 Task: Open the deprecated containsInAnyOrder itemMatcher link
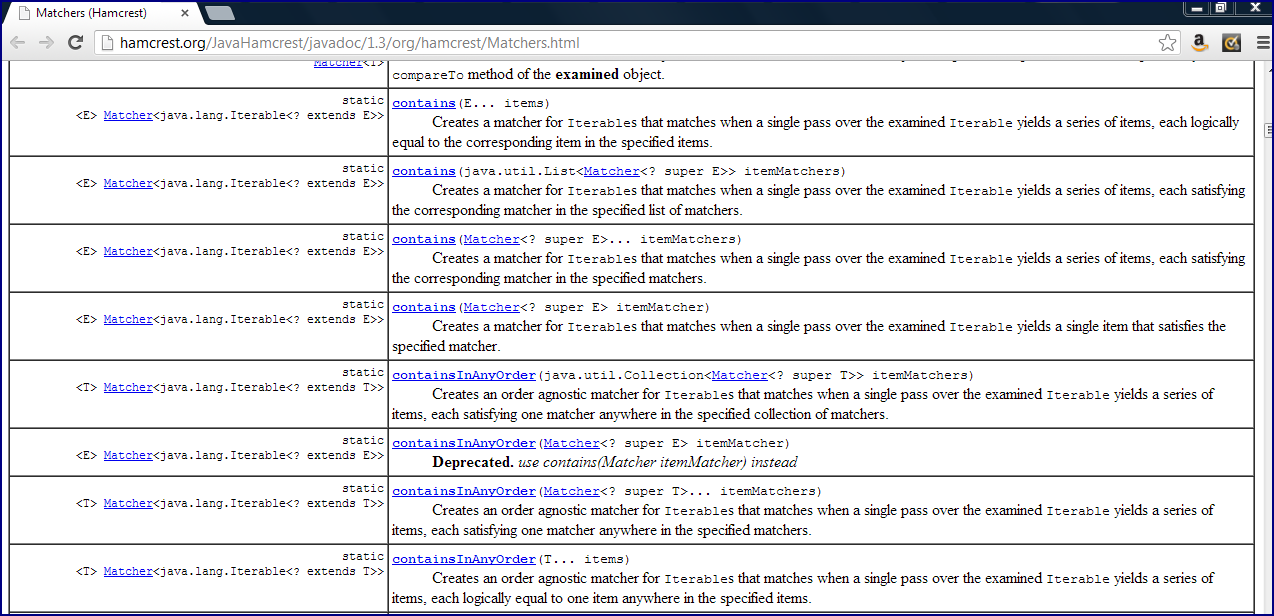pyautogui.click(x=464, y=443)
